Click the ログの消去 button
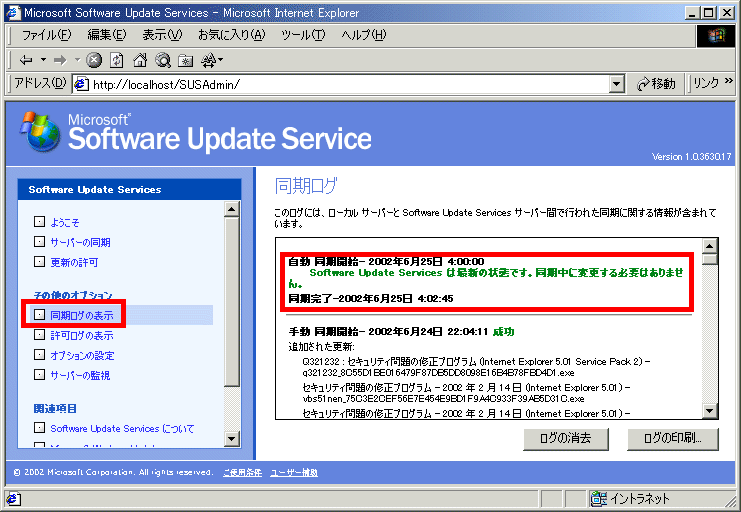This screenshot has height=512, width=741. 566,439
